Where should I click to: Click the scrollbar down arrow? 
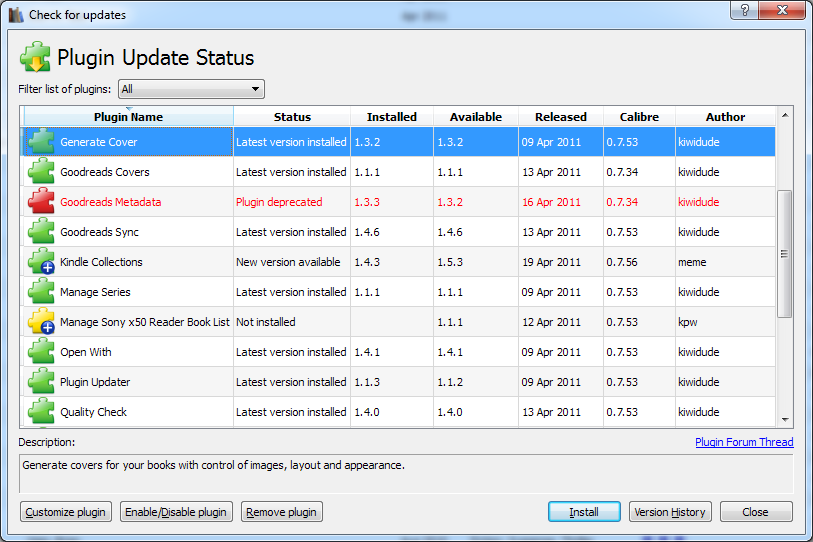pos(785,420)
